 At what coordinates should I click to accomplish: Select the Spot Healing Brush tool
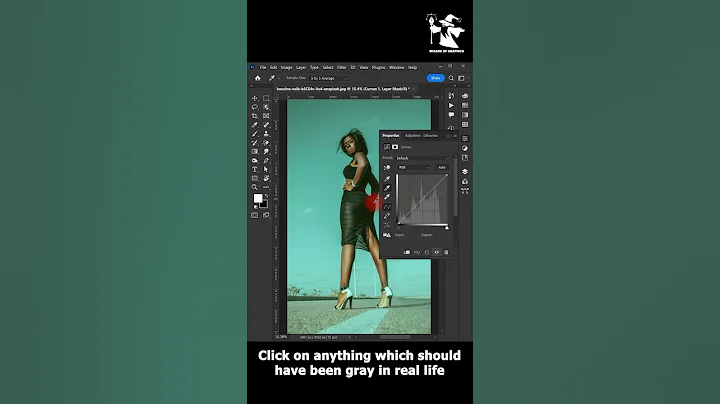(266, 125)
